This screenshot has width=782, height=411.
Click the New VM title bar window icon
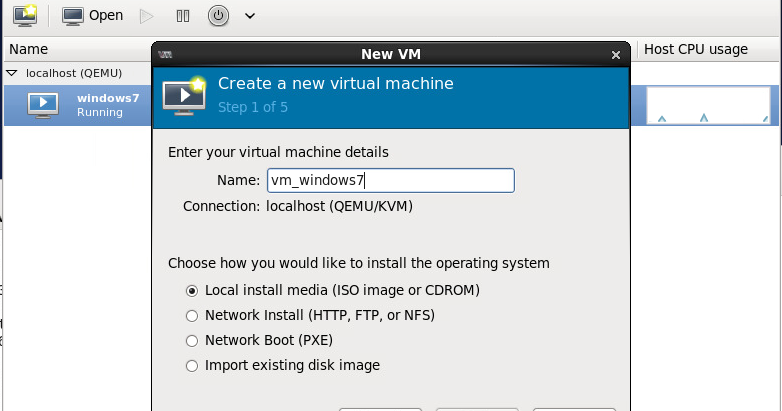coord(165,54)
